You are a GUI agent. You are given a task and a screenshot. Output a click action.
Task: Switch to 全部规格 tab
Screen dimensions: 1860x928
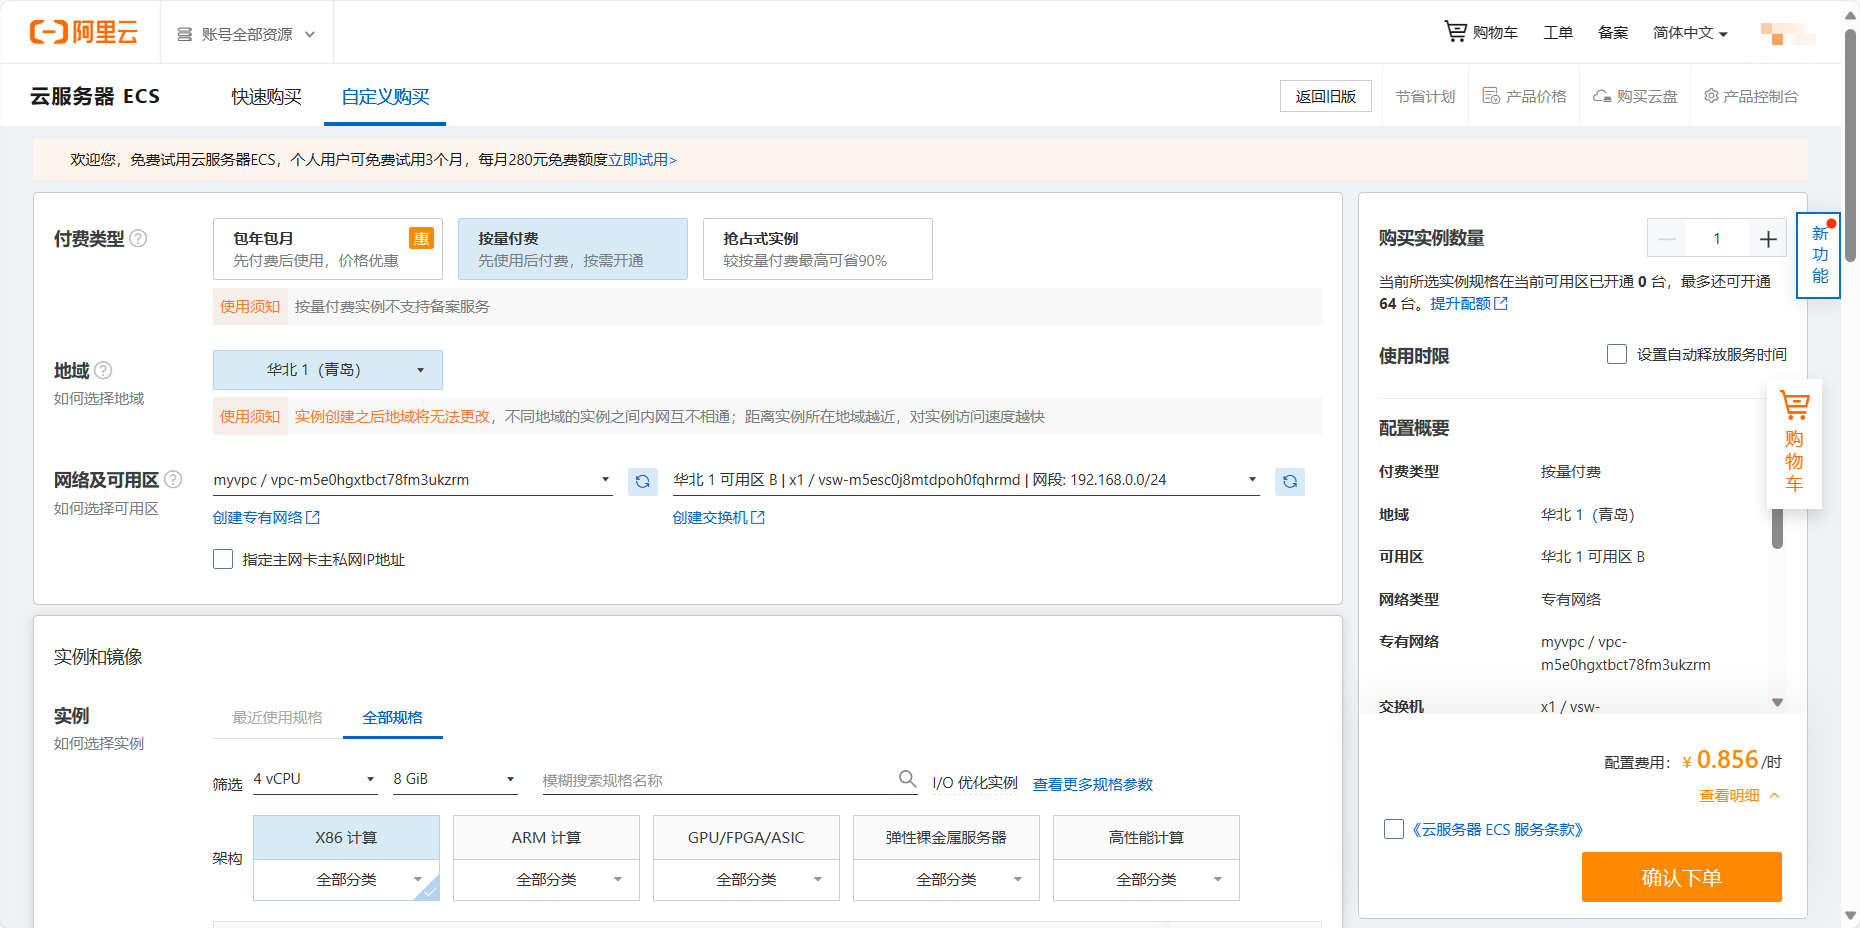[x=392, y=717]
